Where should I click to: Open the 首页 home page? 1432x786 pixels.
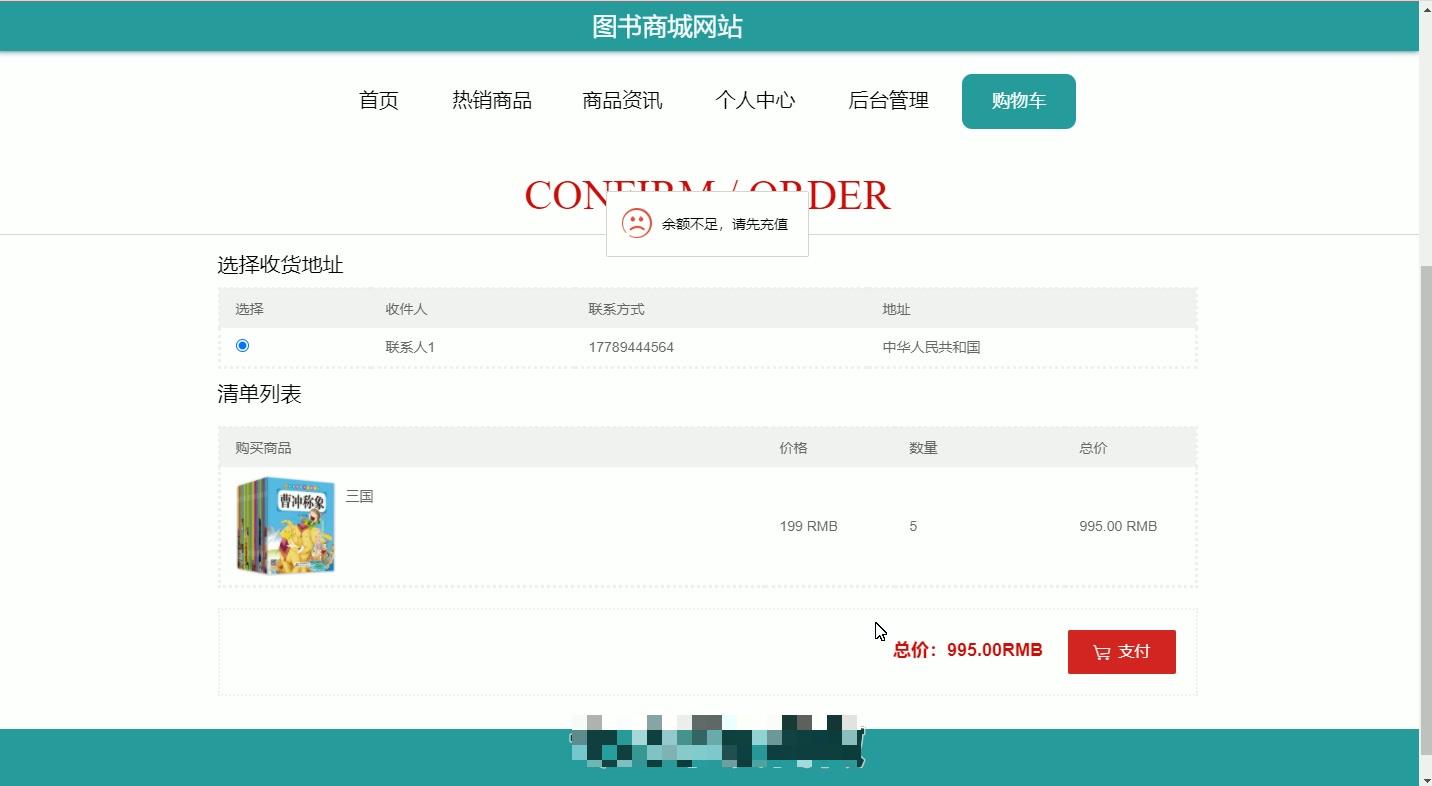click(378, 100)
